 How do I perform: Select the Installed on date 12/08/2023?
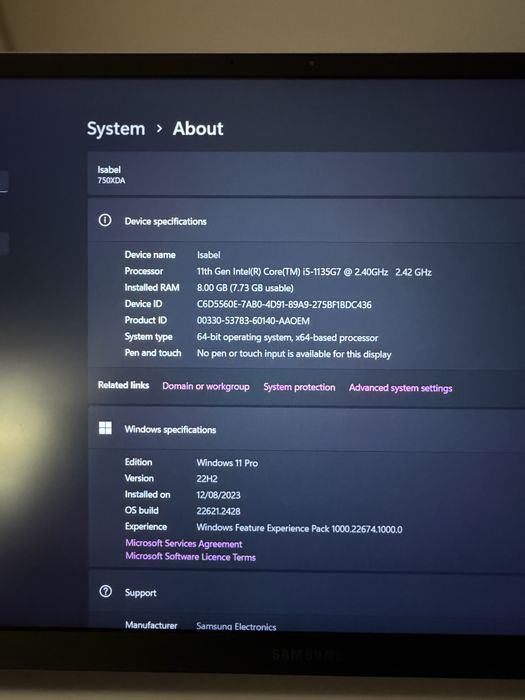218,495
